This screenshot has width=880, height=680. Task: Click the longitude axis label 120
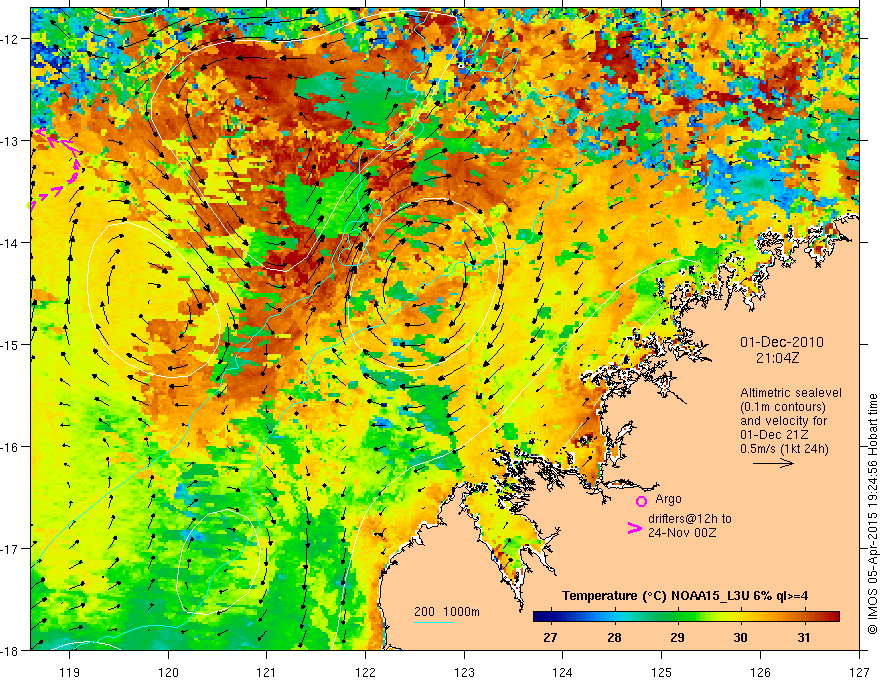[x=168, y=672]
